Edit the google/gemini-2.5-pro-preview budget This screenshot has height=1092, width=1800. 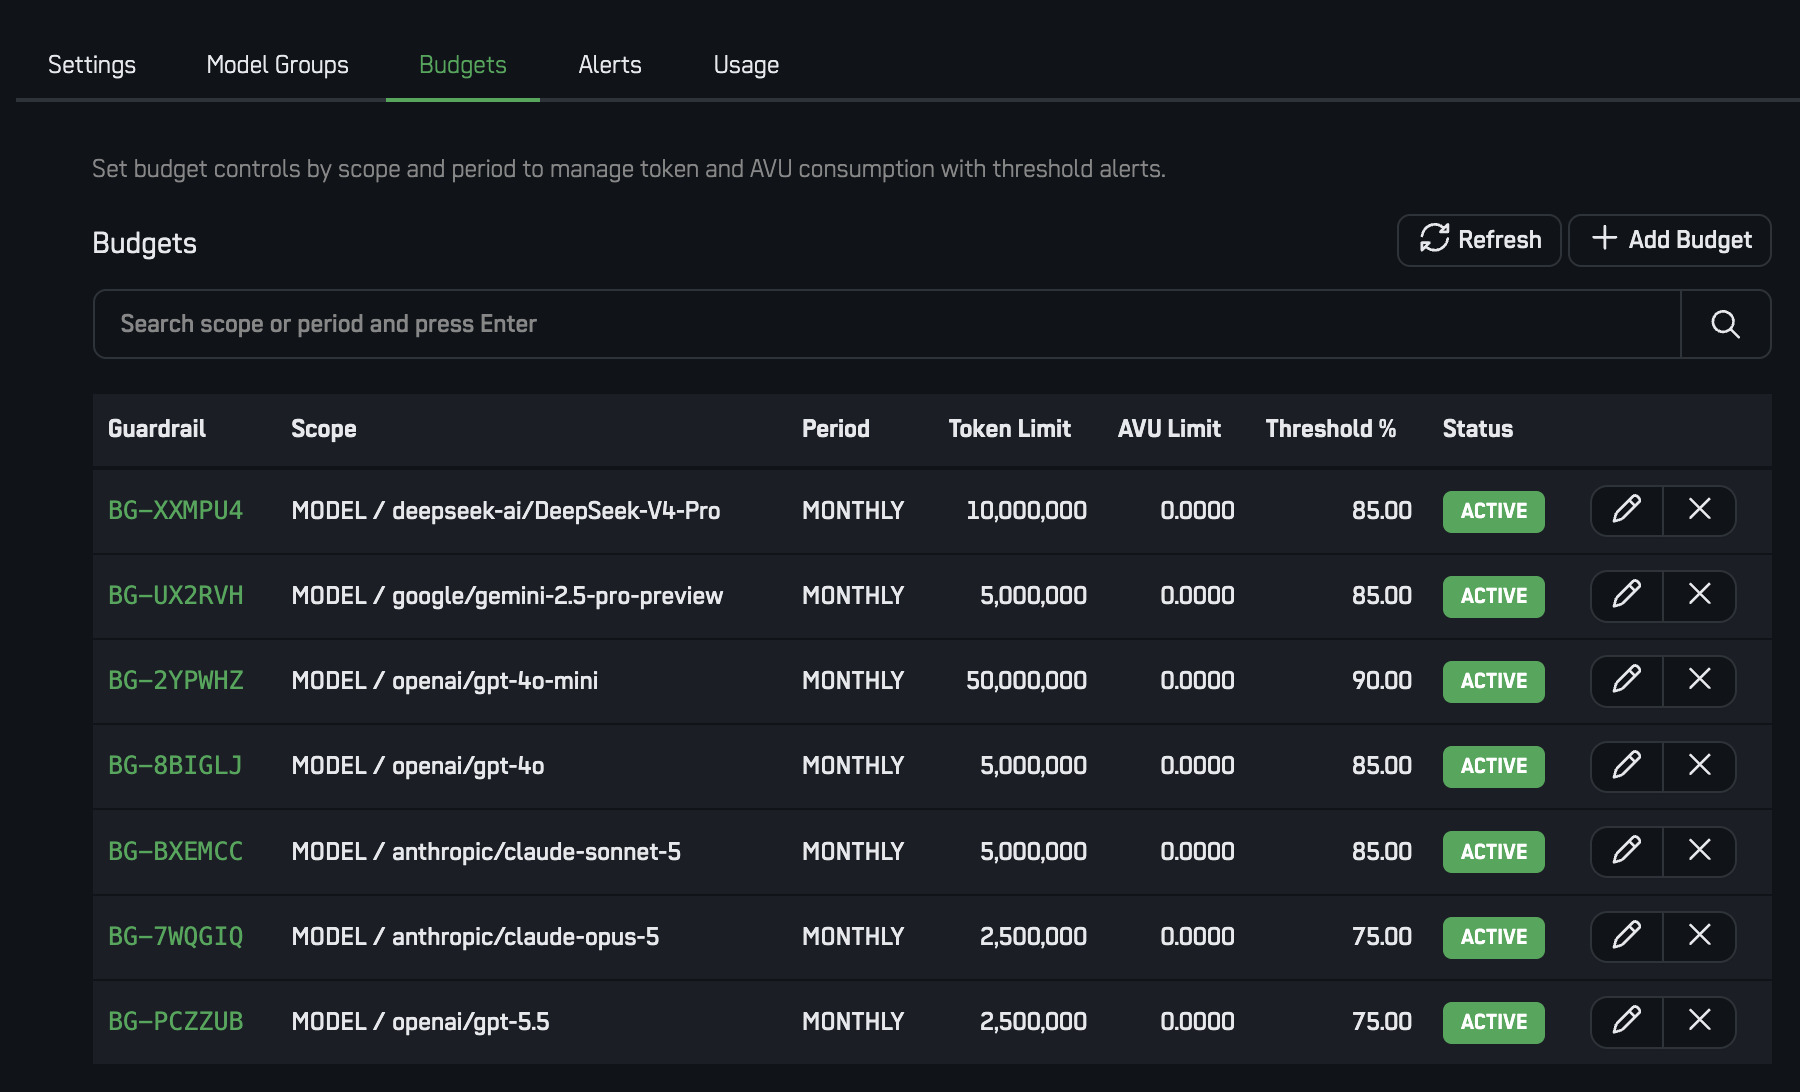point(1627,596)
